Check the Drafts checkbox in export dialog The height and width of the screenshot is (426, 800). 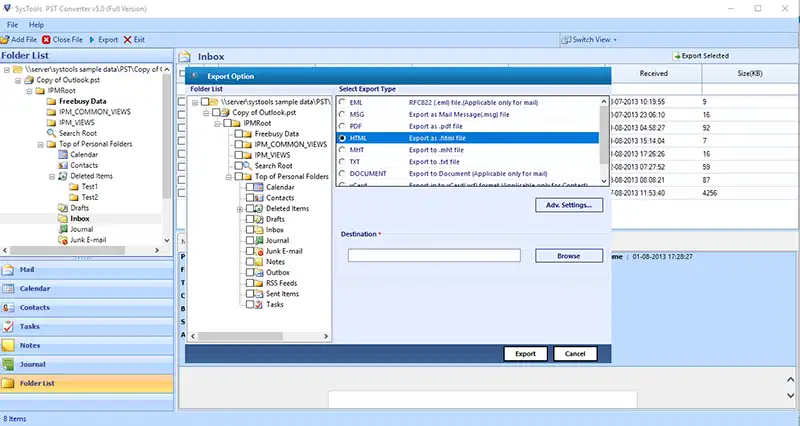click(249, 219)
